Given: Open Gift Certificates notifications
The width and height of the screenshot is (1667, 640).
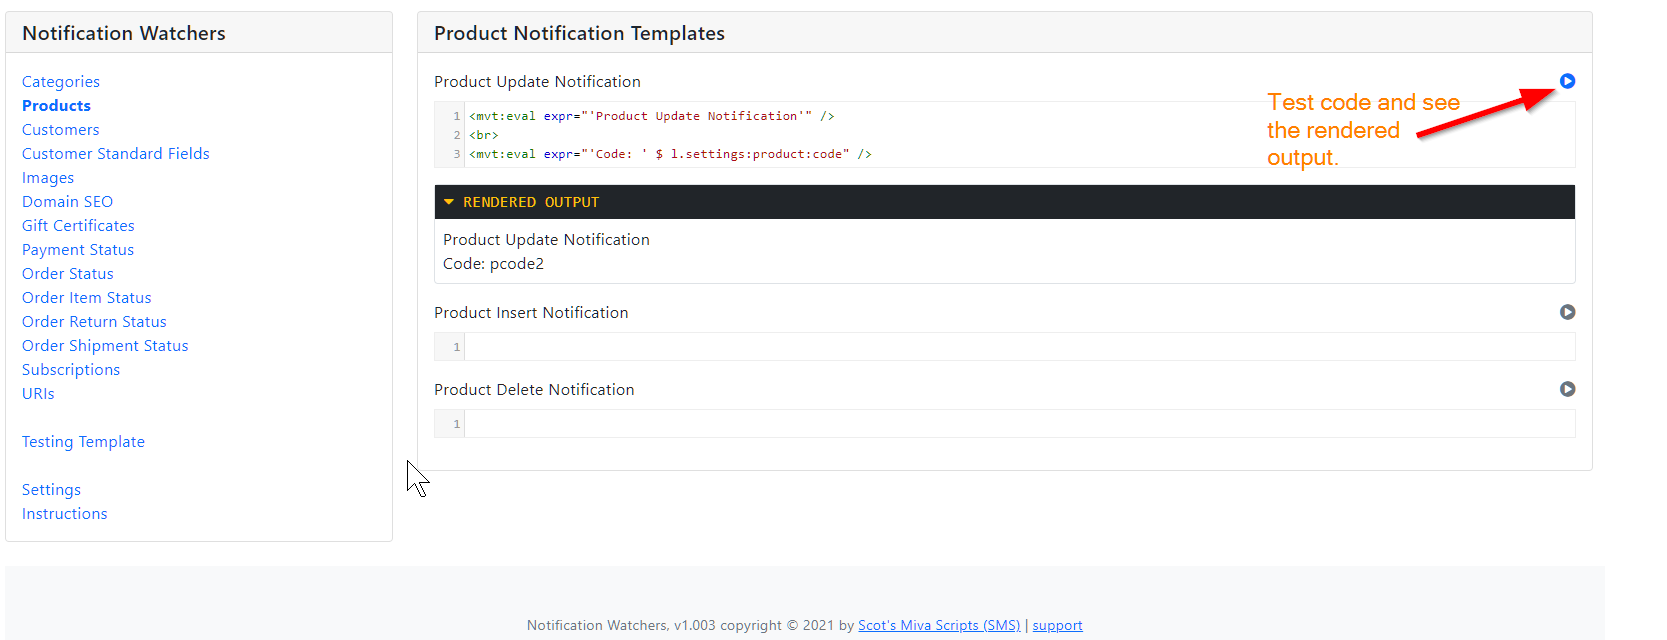Looking at the screenshot, I should pyautogui.click(x=78, y=226).
